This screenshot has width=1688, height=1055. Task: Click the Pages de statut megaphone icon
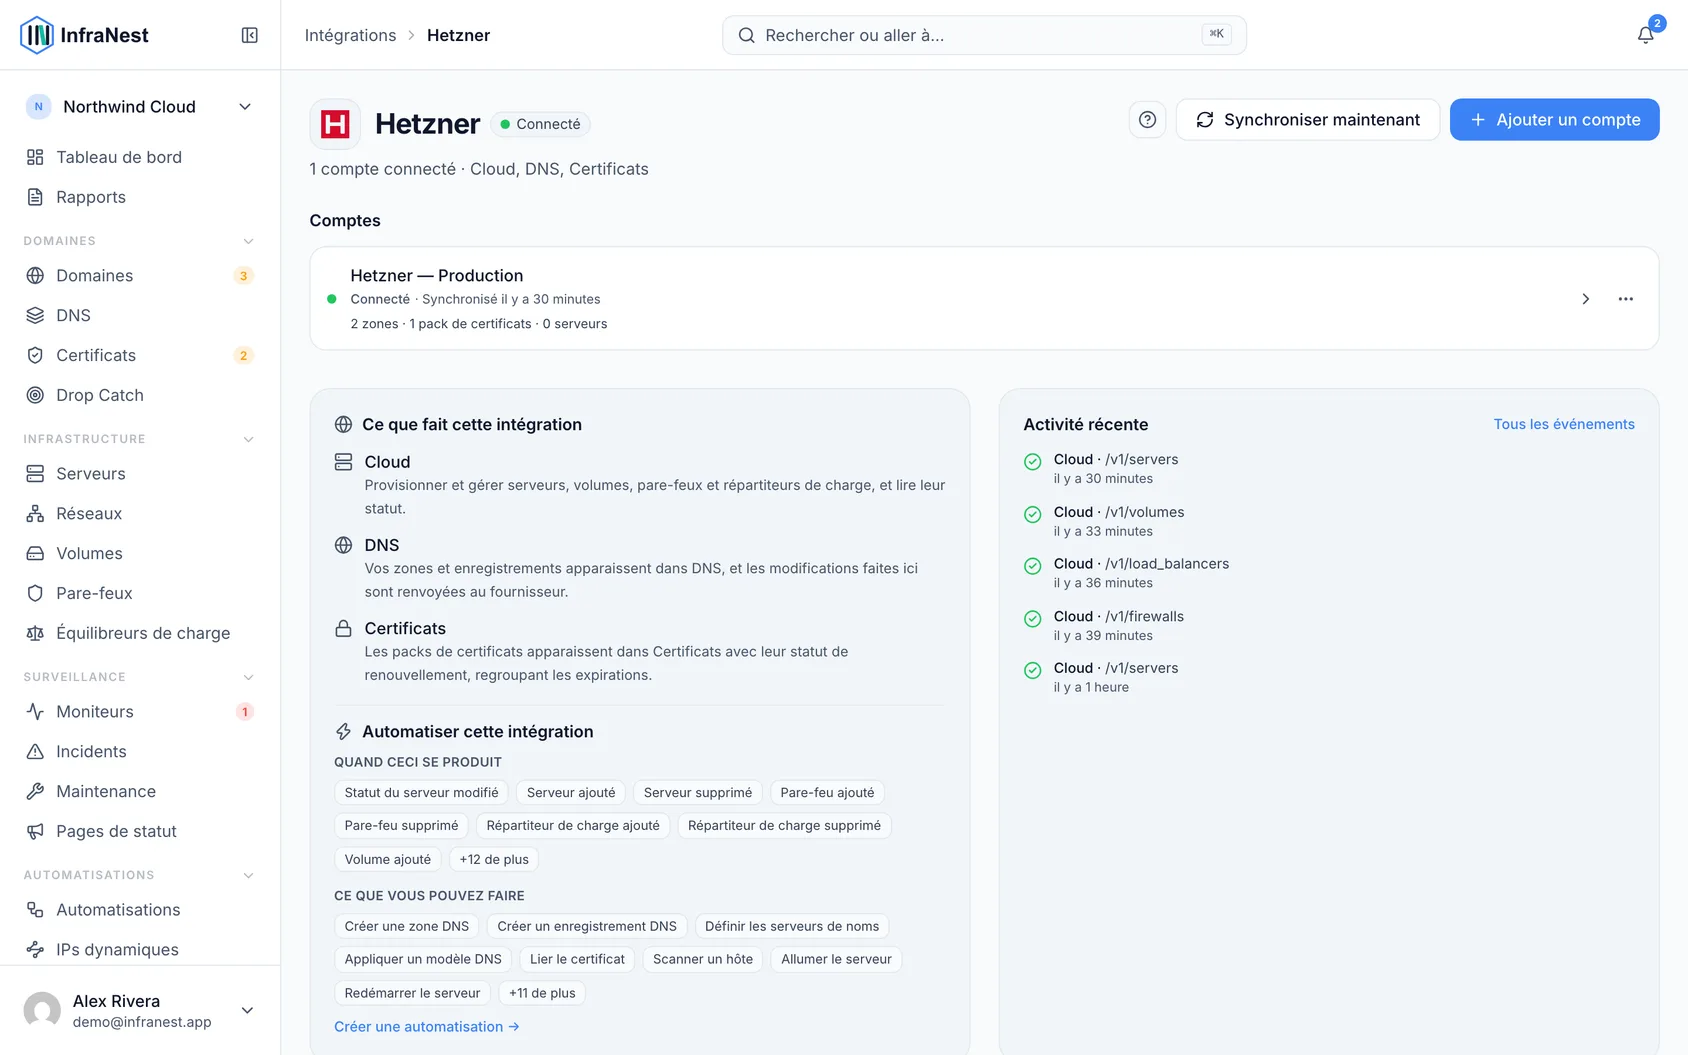point(35,831)
